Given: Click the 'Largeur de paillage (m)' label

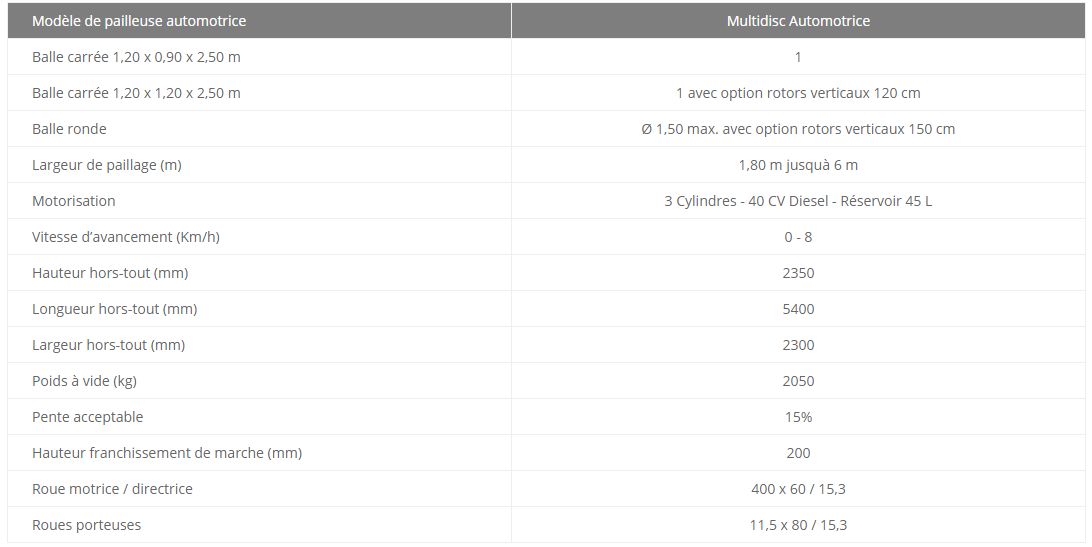Looking at the screenshot, I should (x=107, y=165).
